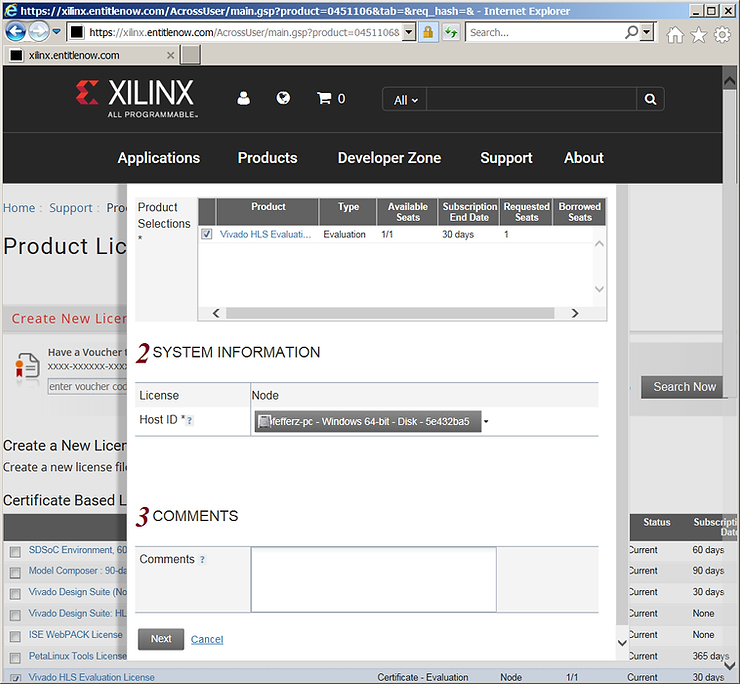Click the Available Seats column header
Viewport: 740px width, 684px height.
click(408, 212)
